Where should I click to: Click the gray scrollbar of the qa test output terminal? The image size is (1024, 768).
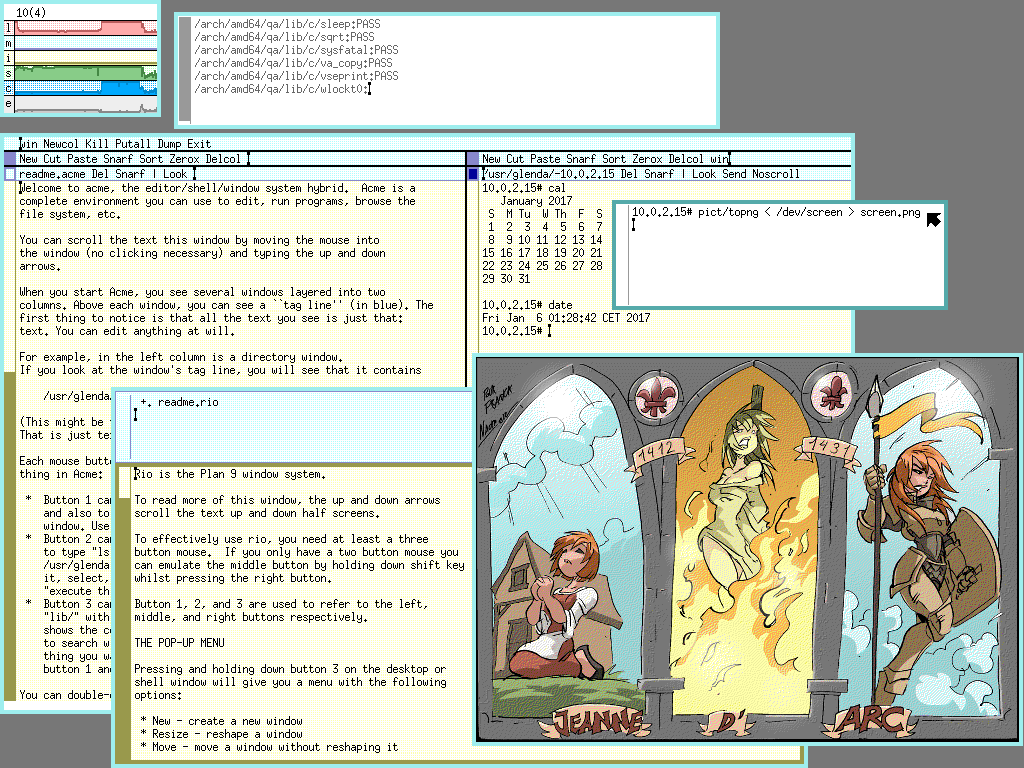click(185, 70)
